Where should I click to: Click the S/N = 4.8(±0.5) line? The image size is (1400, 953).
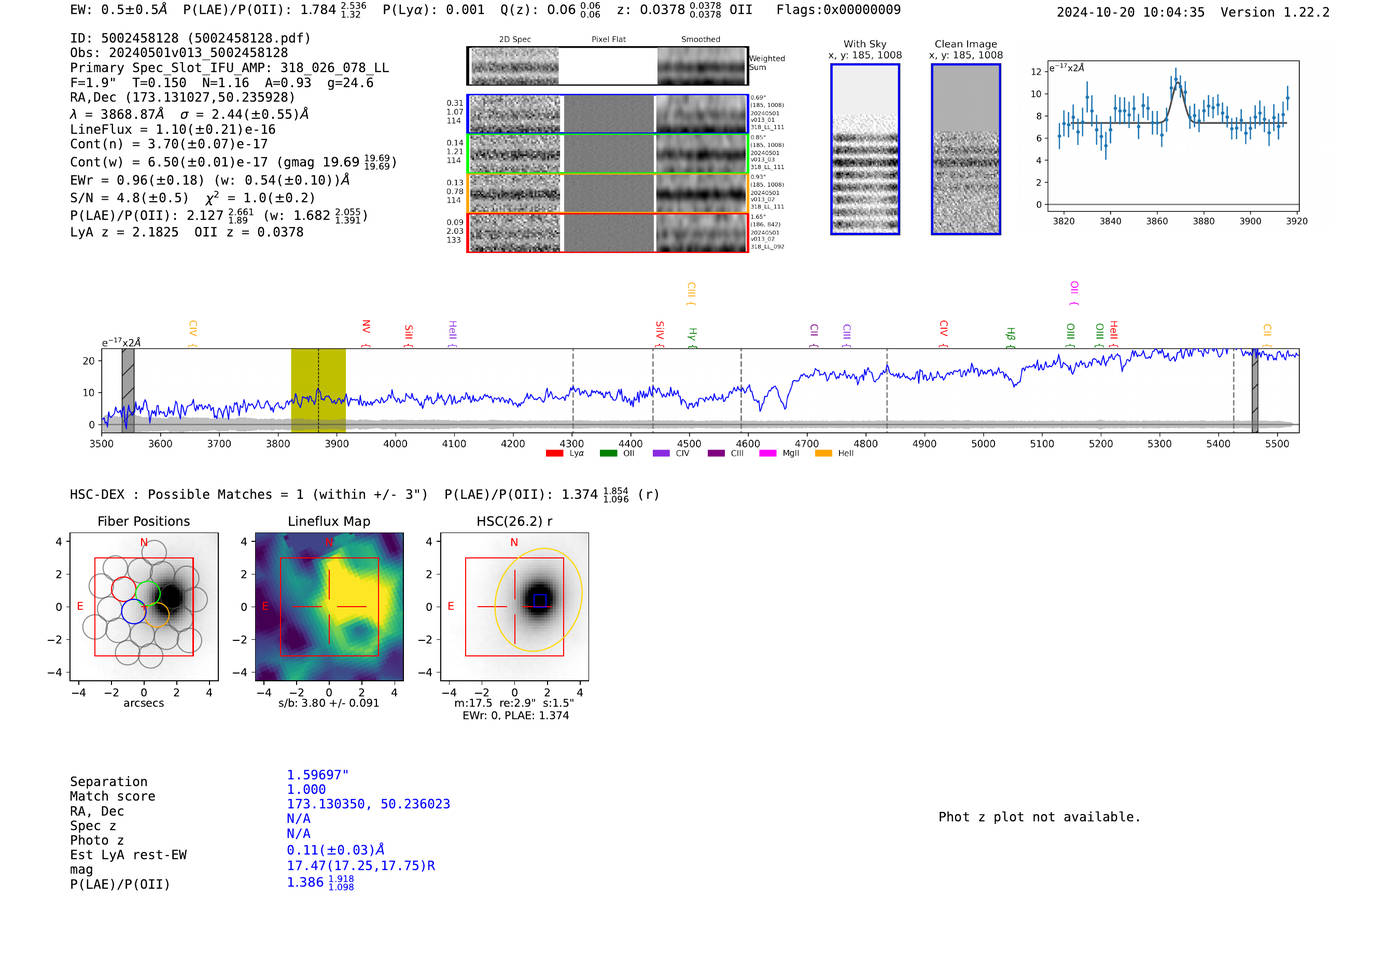(193, 198)
